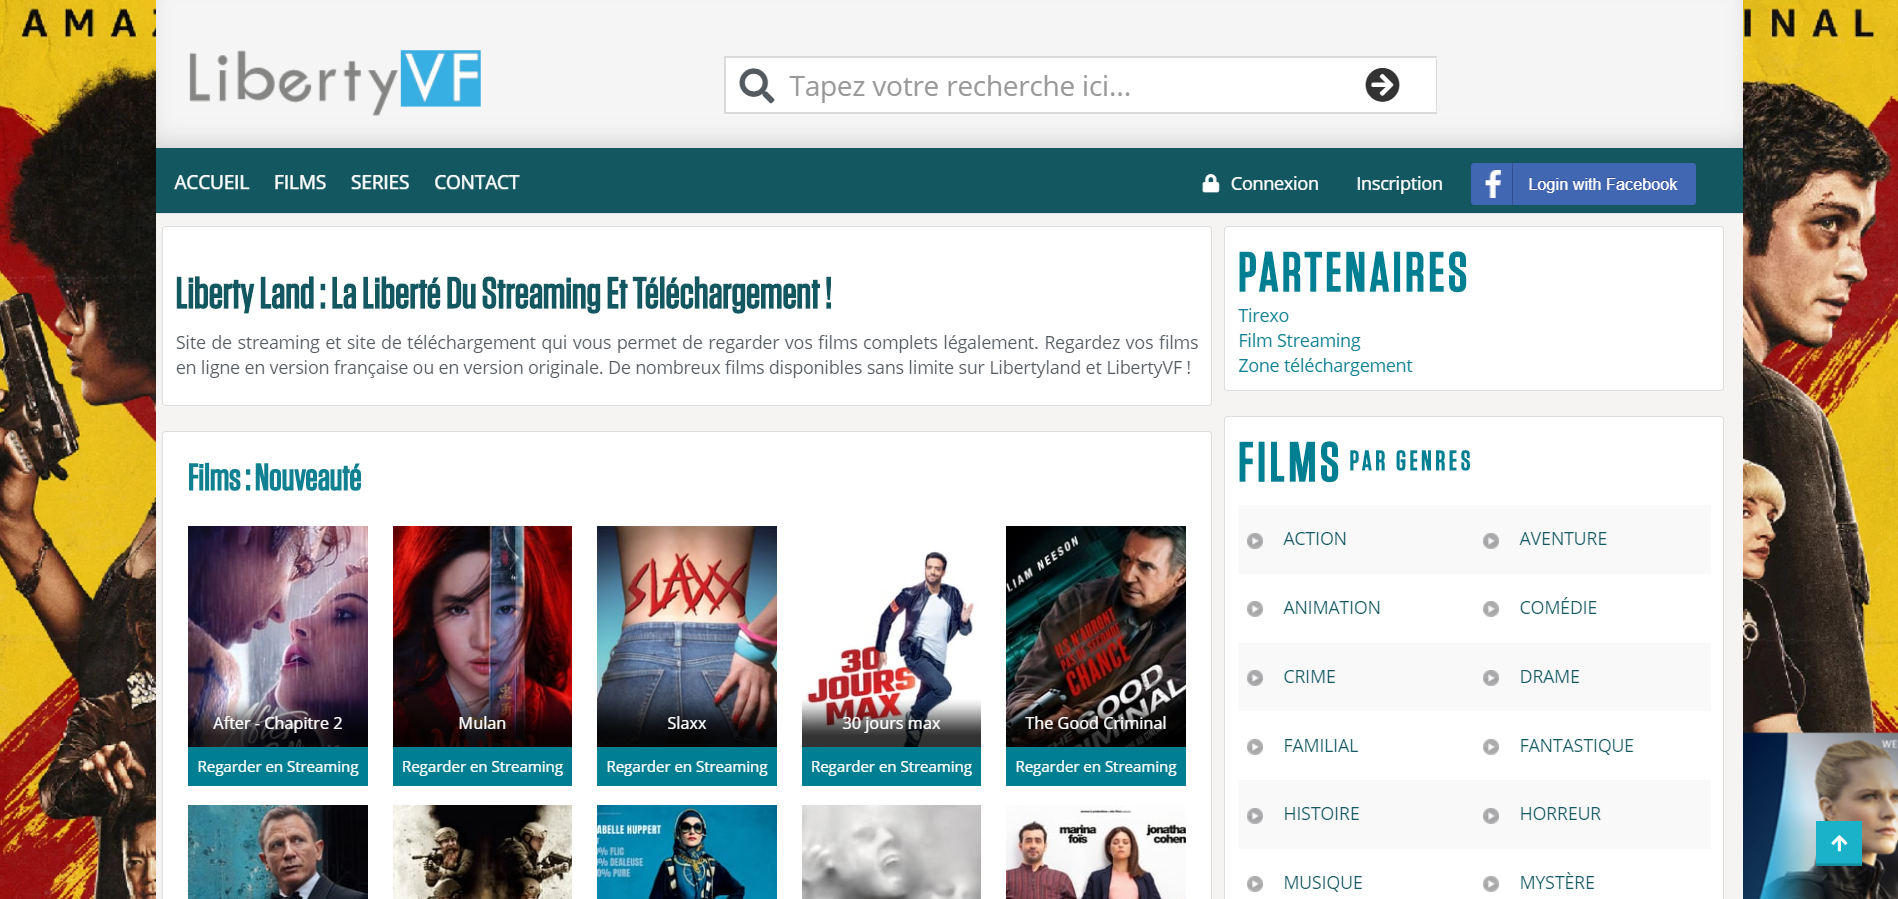Click the play bullet beside AVENTURE

1491,540
